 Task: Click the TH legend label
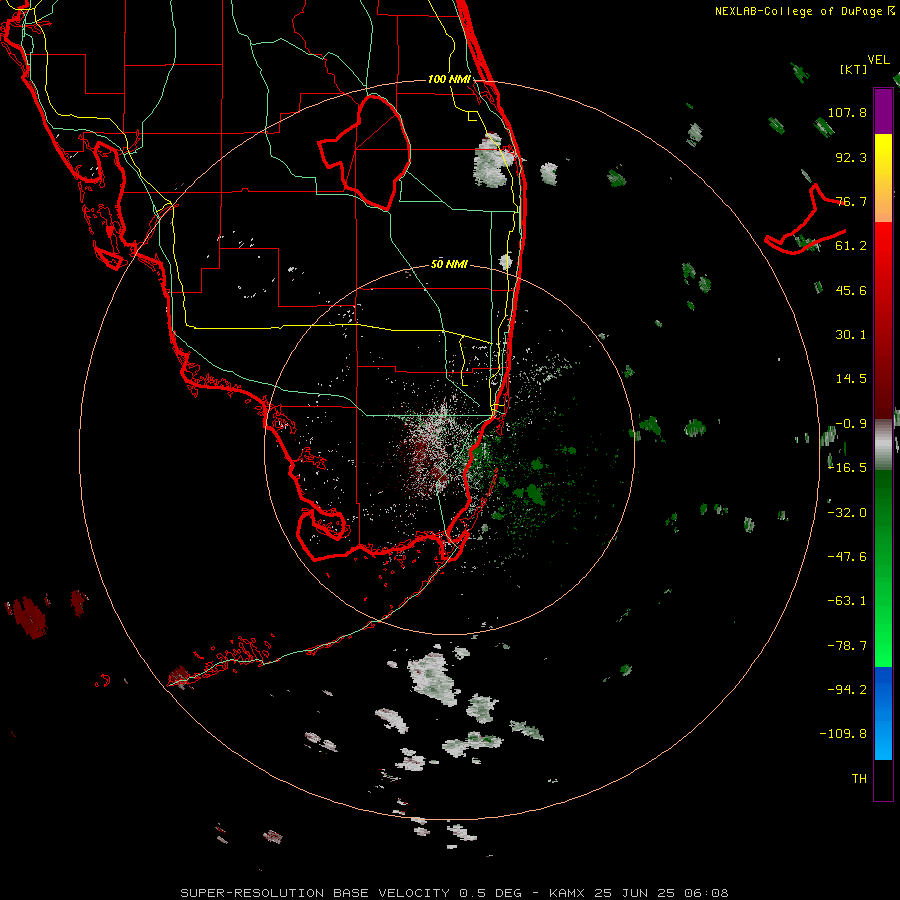[859, 778]
